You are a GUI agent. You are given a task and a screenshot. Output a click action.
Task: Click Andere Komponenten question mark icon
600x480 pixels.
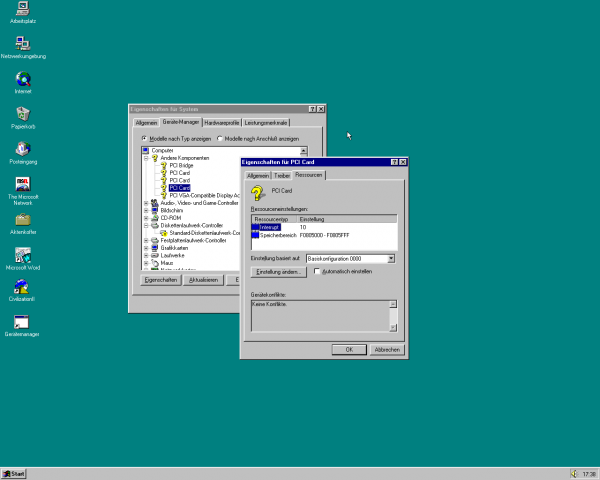[155, 158]
